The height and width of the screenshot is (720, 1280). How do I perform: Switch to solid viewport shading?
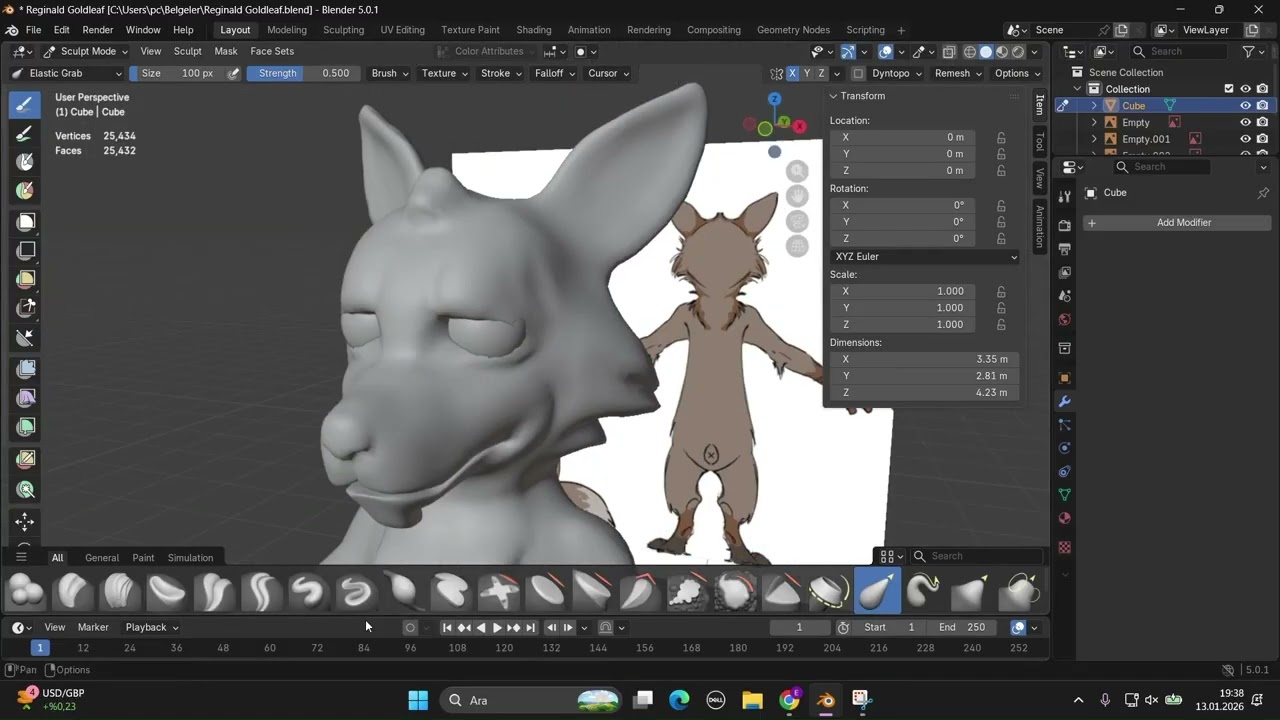(986, 52)
